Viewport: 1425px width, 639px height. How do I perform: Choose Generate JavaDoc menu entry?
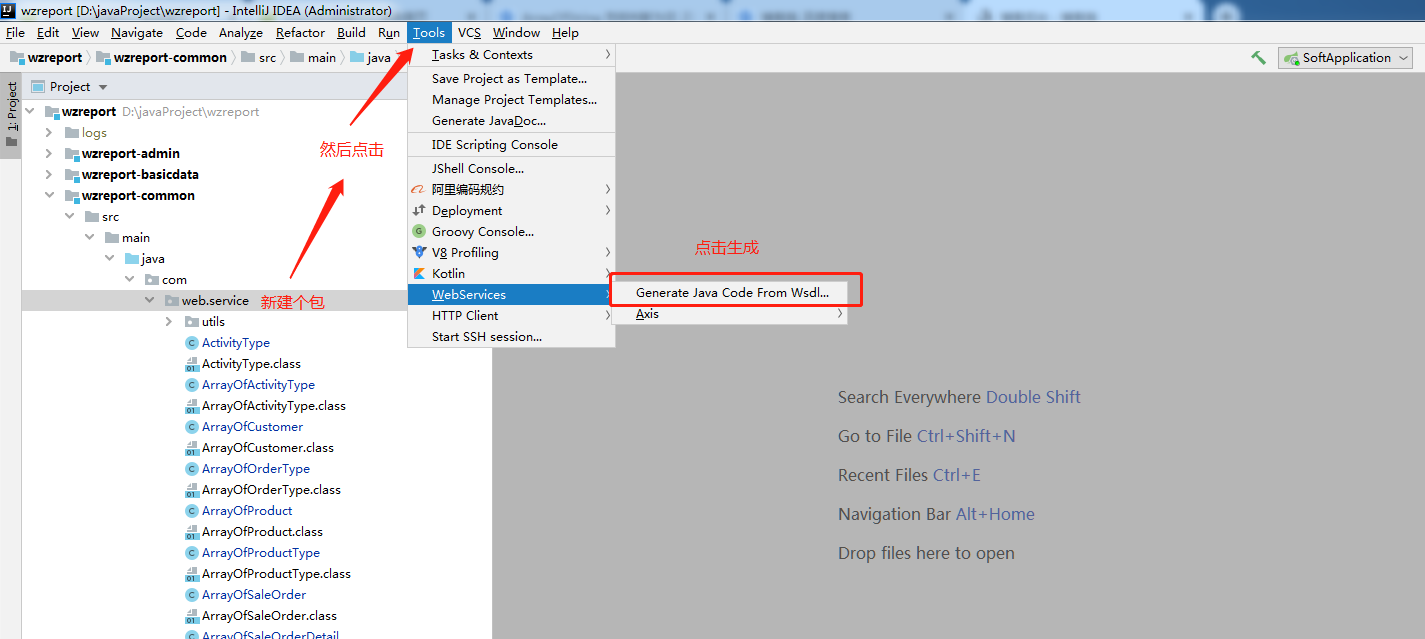(511, 121)
